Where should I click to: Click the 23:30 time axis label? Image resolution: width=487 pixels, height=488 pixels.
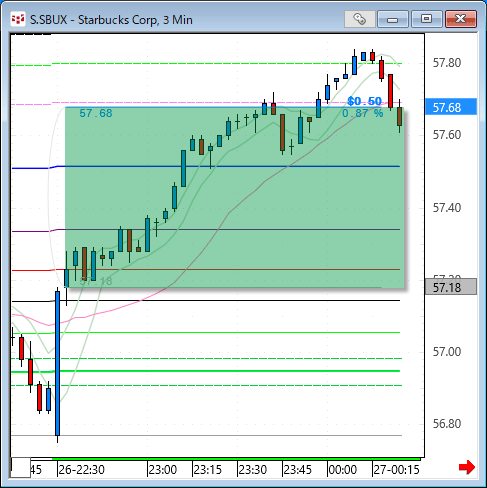(252, 470)
